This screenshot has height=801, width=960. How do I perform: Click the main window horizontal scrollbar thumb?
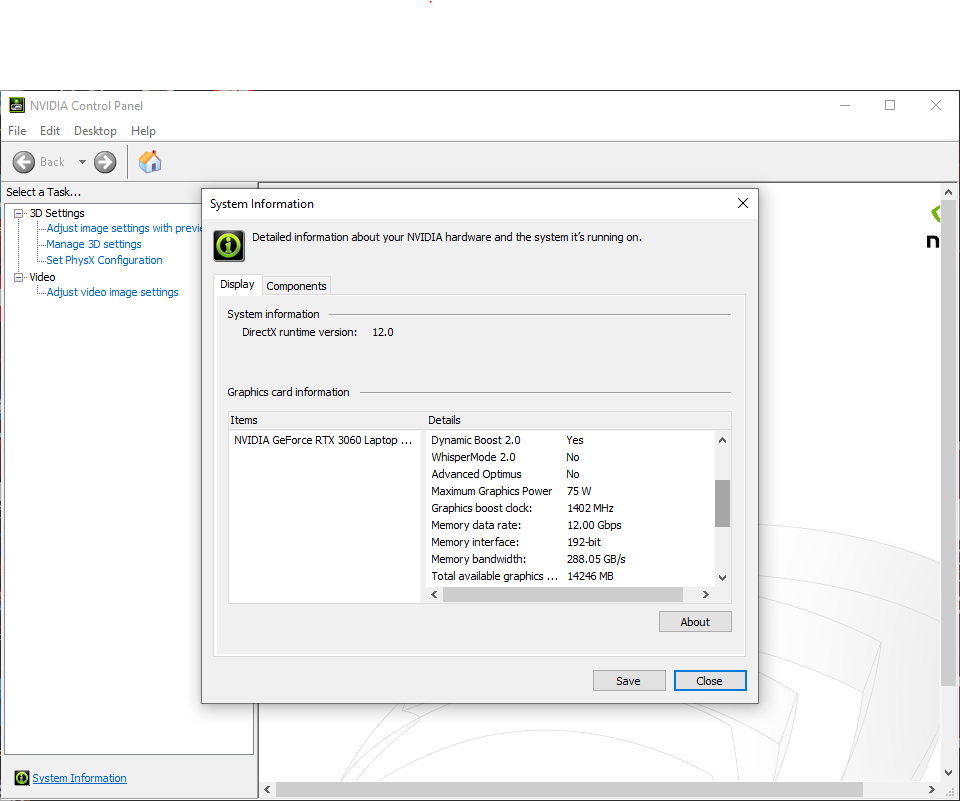pyautogui.click(x=569, y=789)
